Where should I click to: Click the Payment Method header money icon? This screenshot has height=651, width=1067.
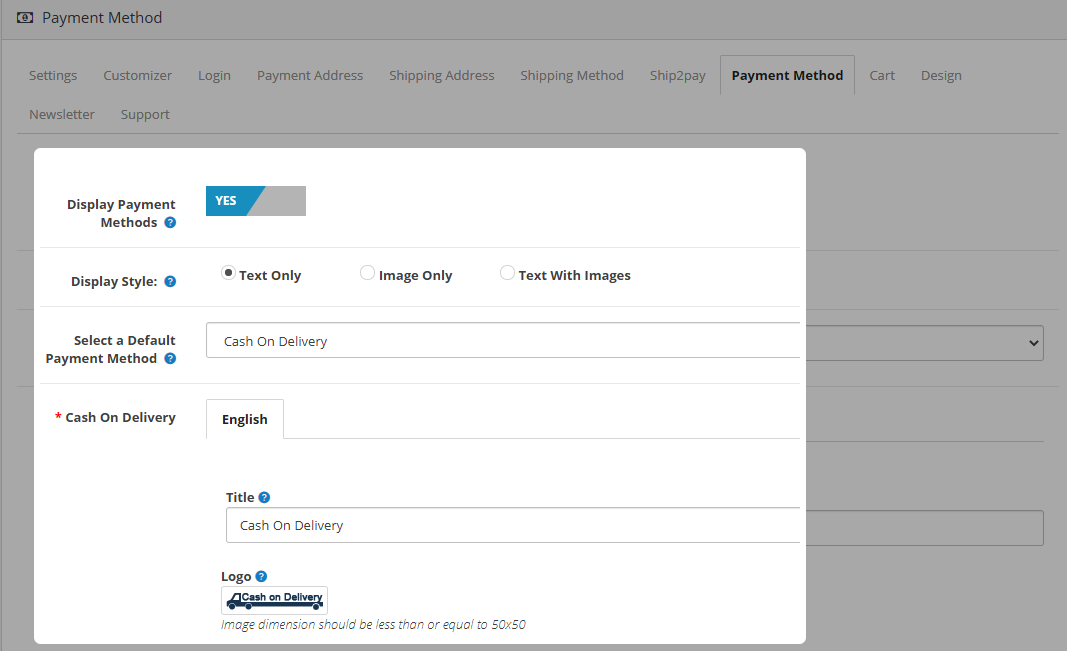pos(25,18)
